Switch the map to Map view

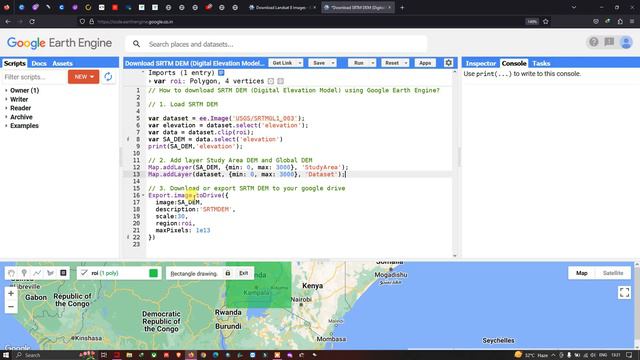pos(582,273)
